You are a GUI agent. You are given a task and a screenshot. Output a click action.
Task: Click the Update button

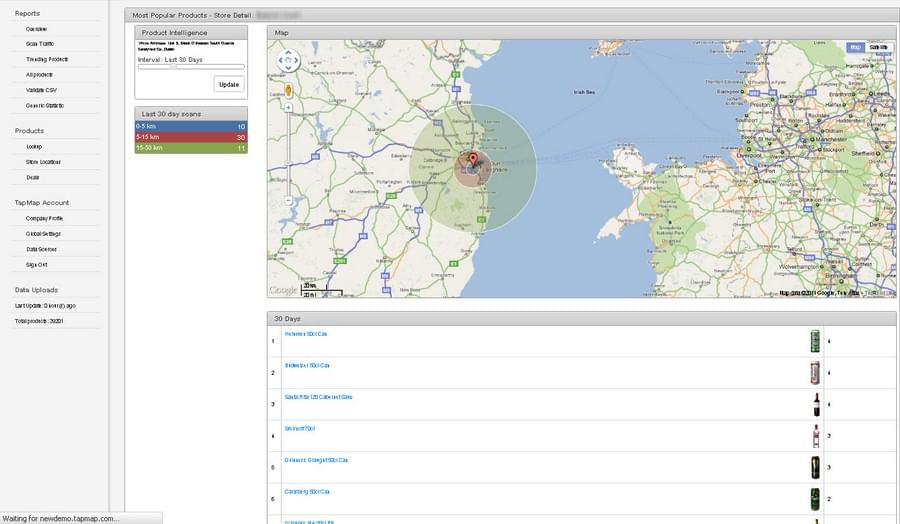pos(229,84)
